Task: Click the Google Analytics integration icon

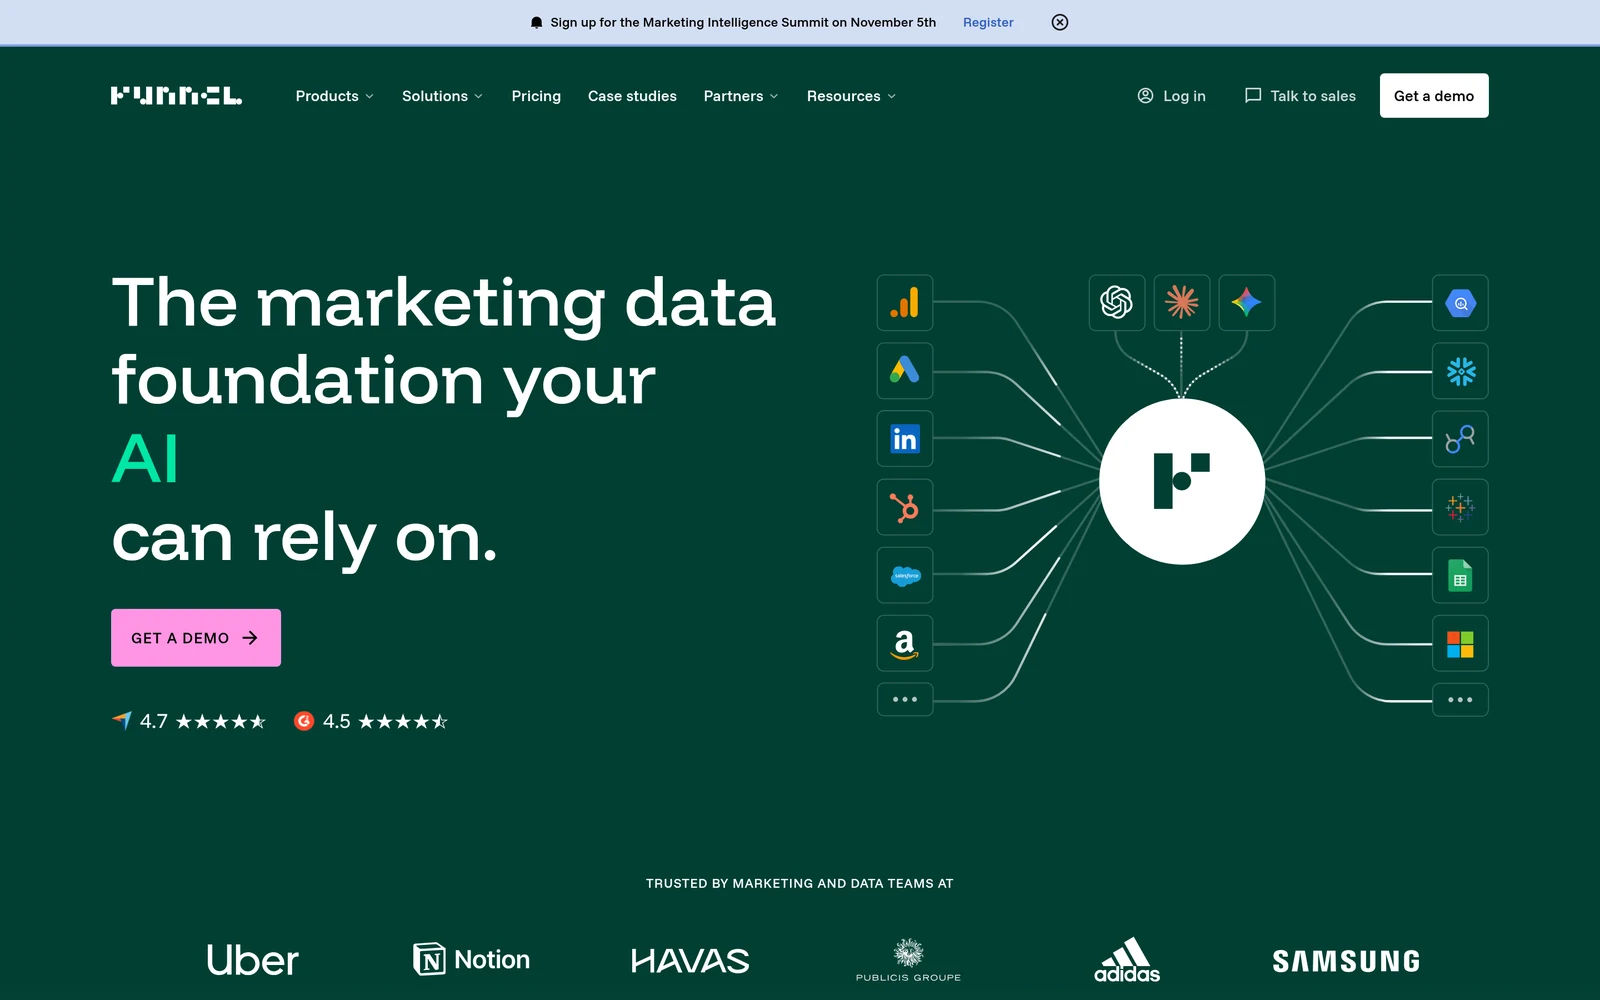Action: 905,303
